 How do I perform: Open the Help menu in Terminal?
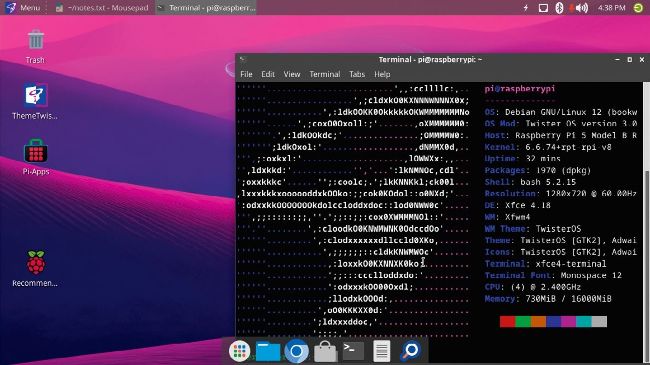pyautogui.click(x=382, y=74)
